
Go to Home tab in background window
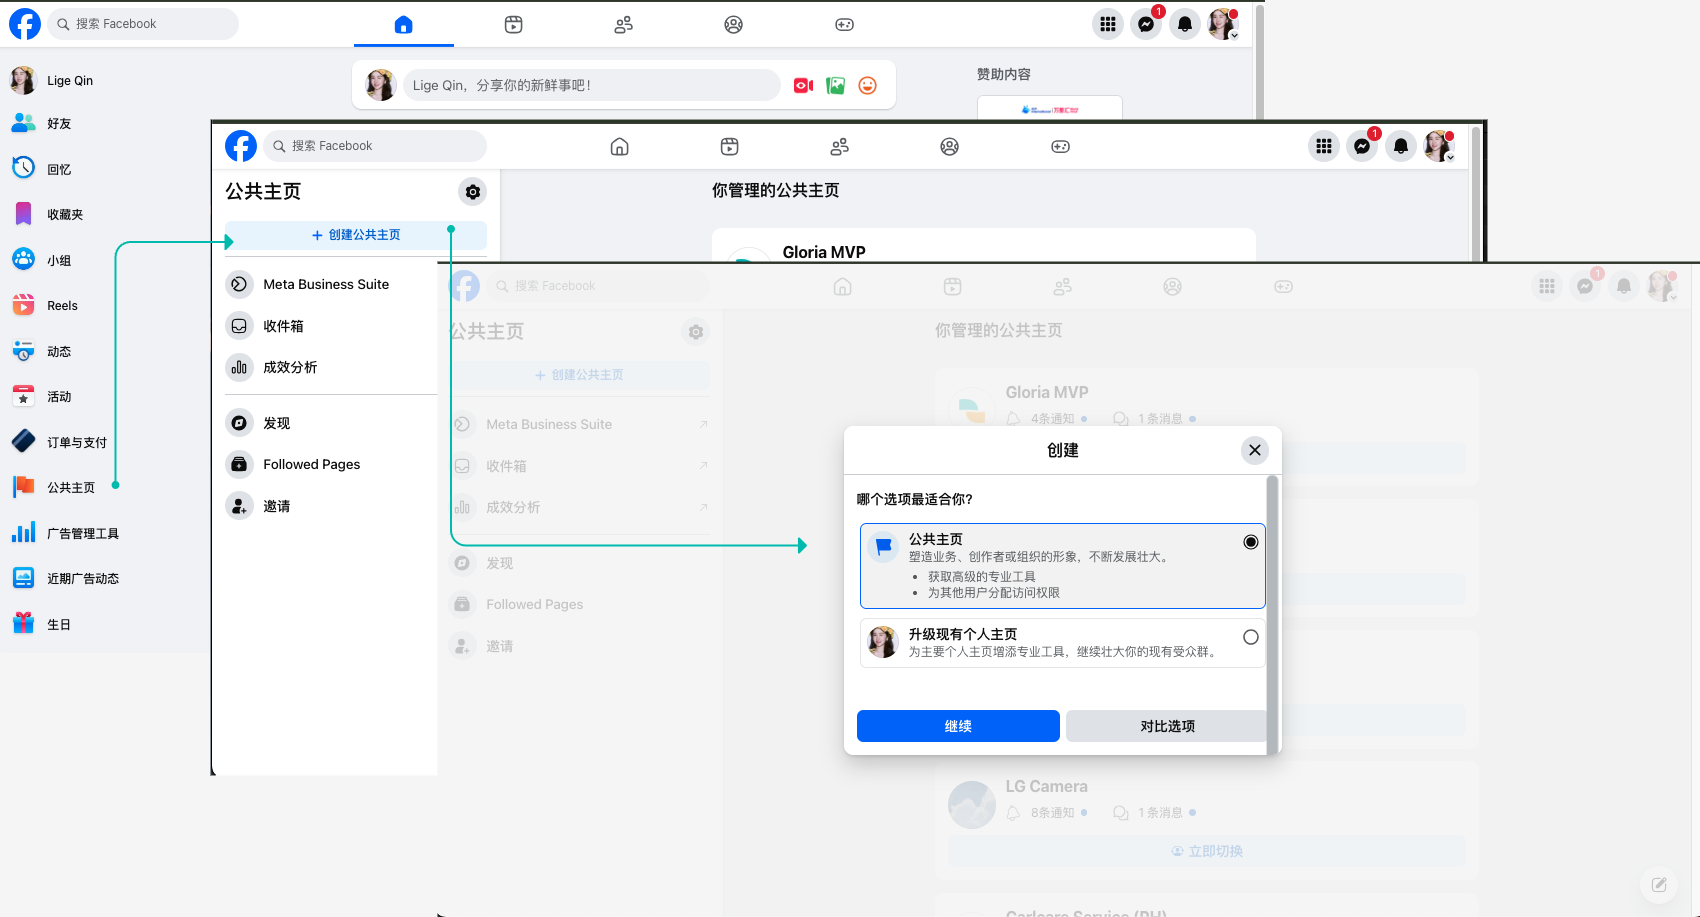point(404,25)
